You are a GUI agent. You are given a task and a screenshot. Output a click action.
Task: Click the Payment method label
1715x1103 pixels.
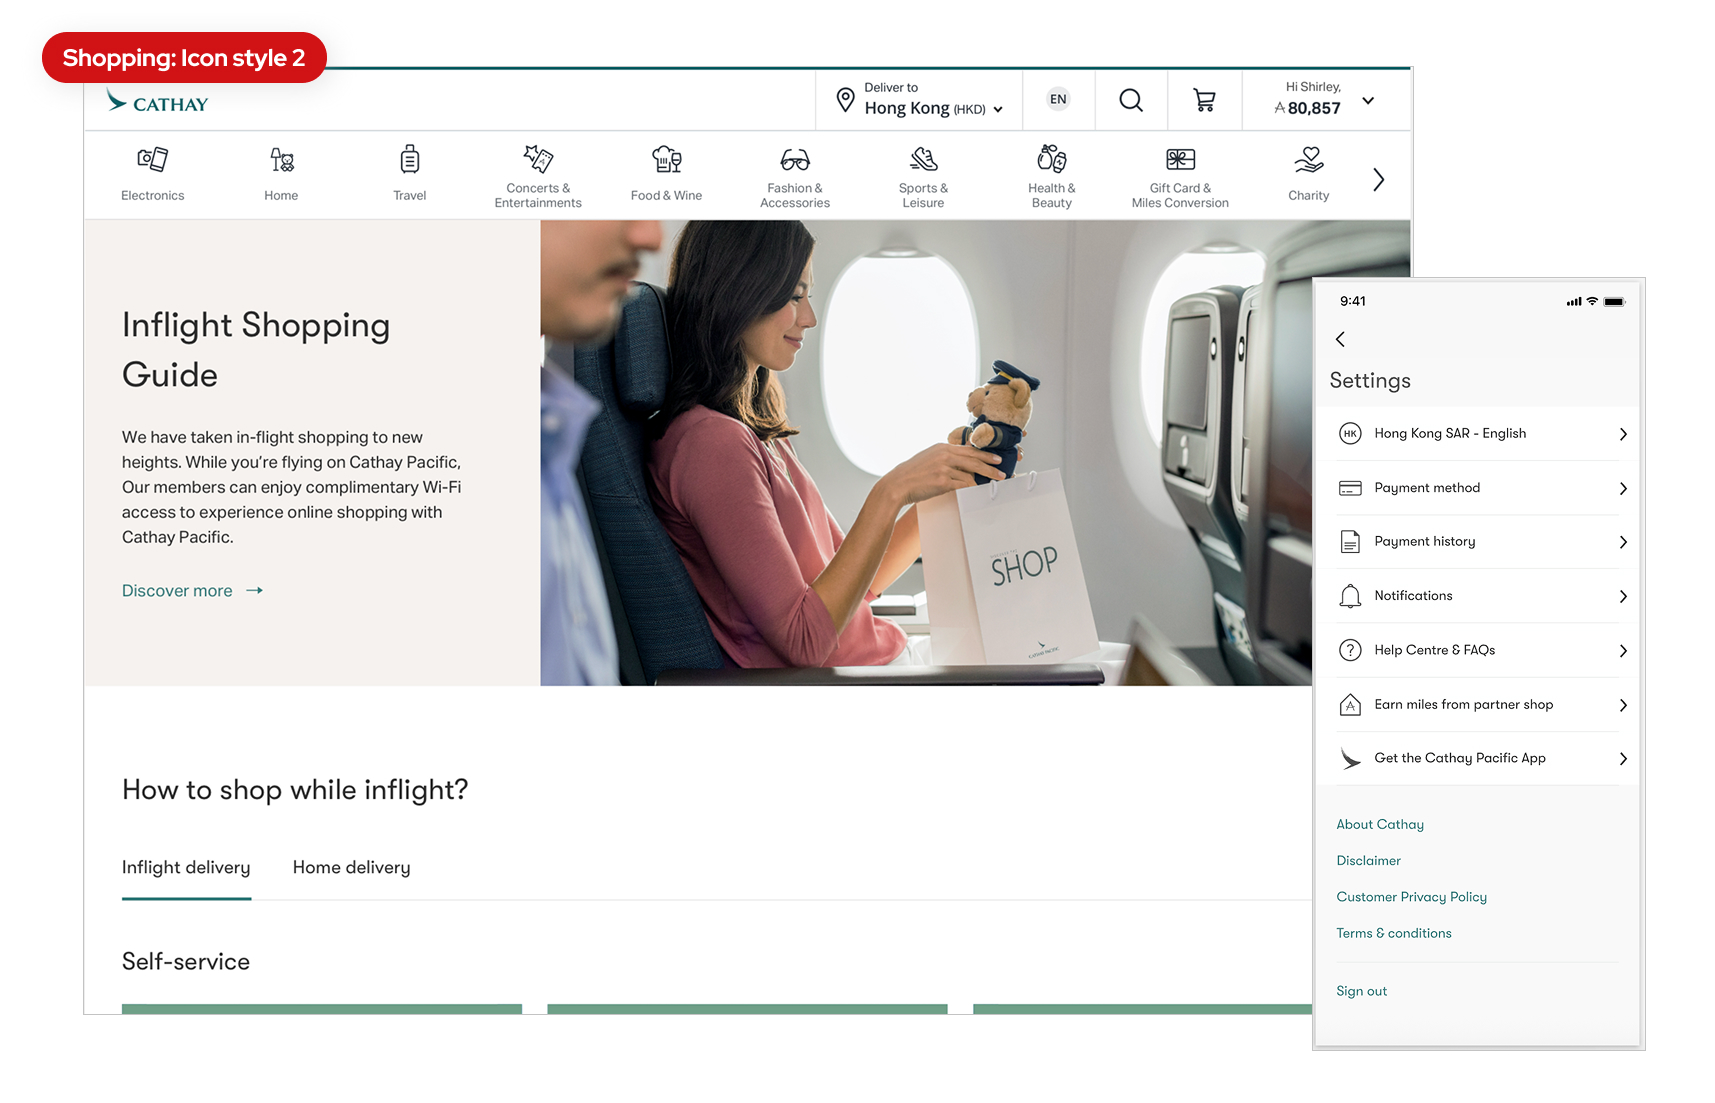(1427, 488)
